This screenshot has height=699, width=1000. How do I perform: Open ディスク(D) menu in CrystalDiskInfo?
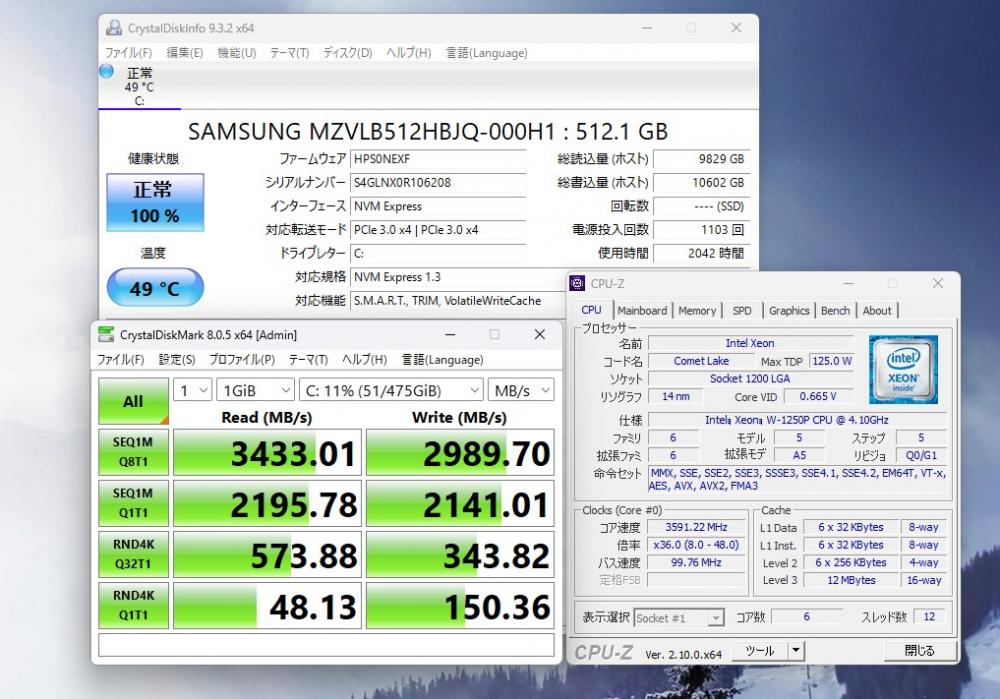[348, 53]
